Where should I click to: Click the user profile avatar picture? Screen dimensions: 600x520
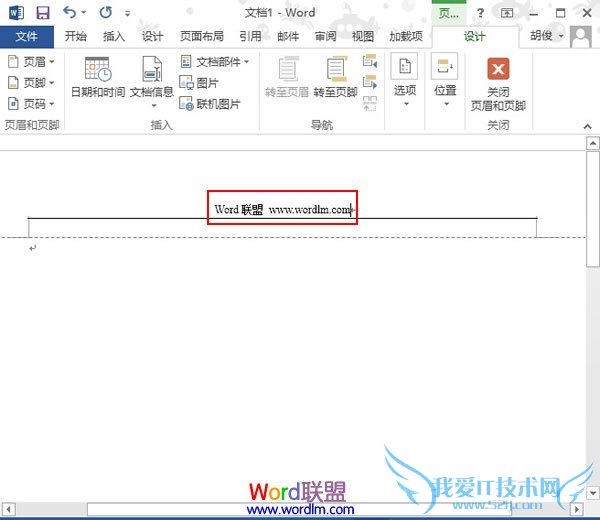tap(581, 37)
